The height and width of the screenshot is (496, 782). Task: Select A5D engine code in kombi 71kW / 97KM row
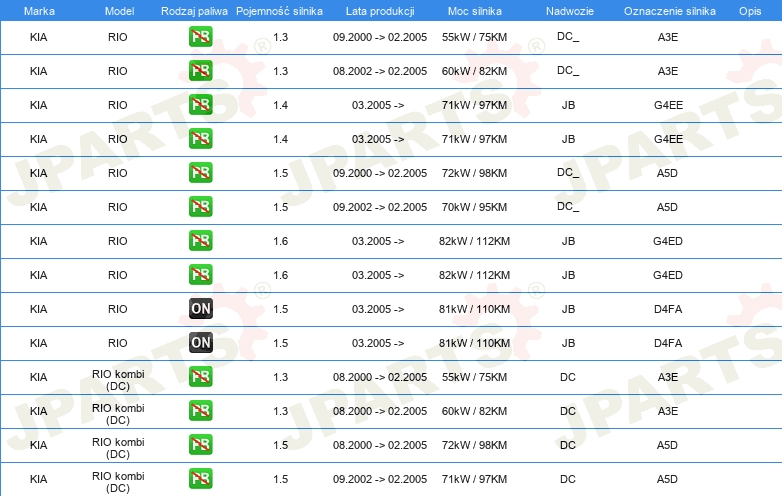coord(667,479)
